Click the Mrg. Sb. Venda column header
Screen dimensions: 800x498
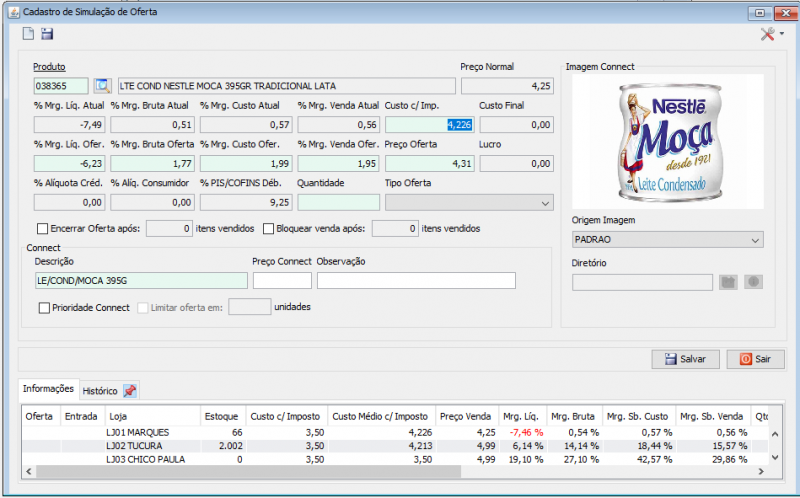pos(713,416)
